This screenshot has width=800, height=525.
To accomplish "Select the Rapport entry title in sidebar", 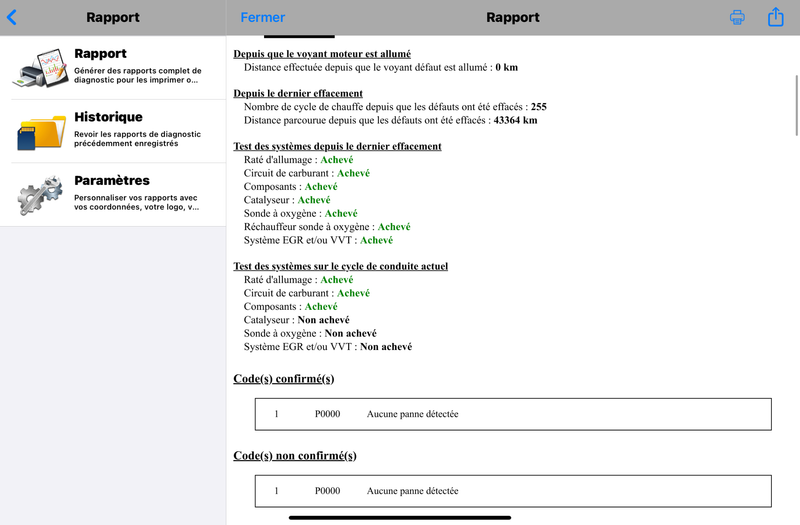I will pyautogui.click(x=100, y=54).
